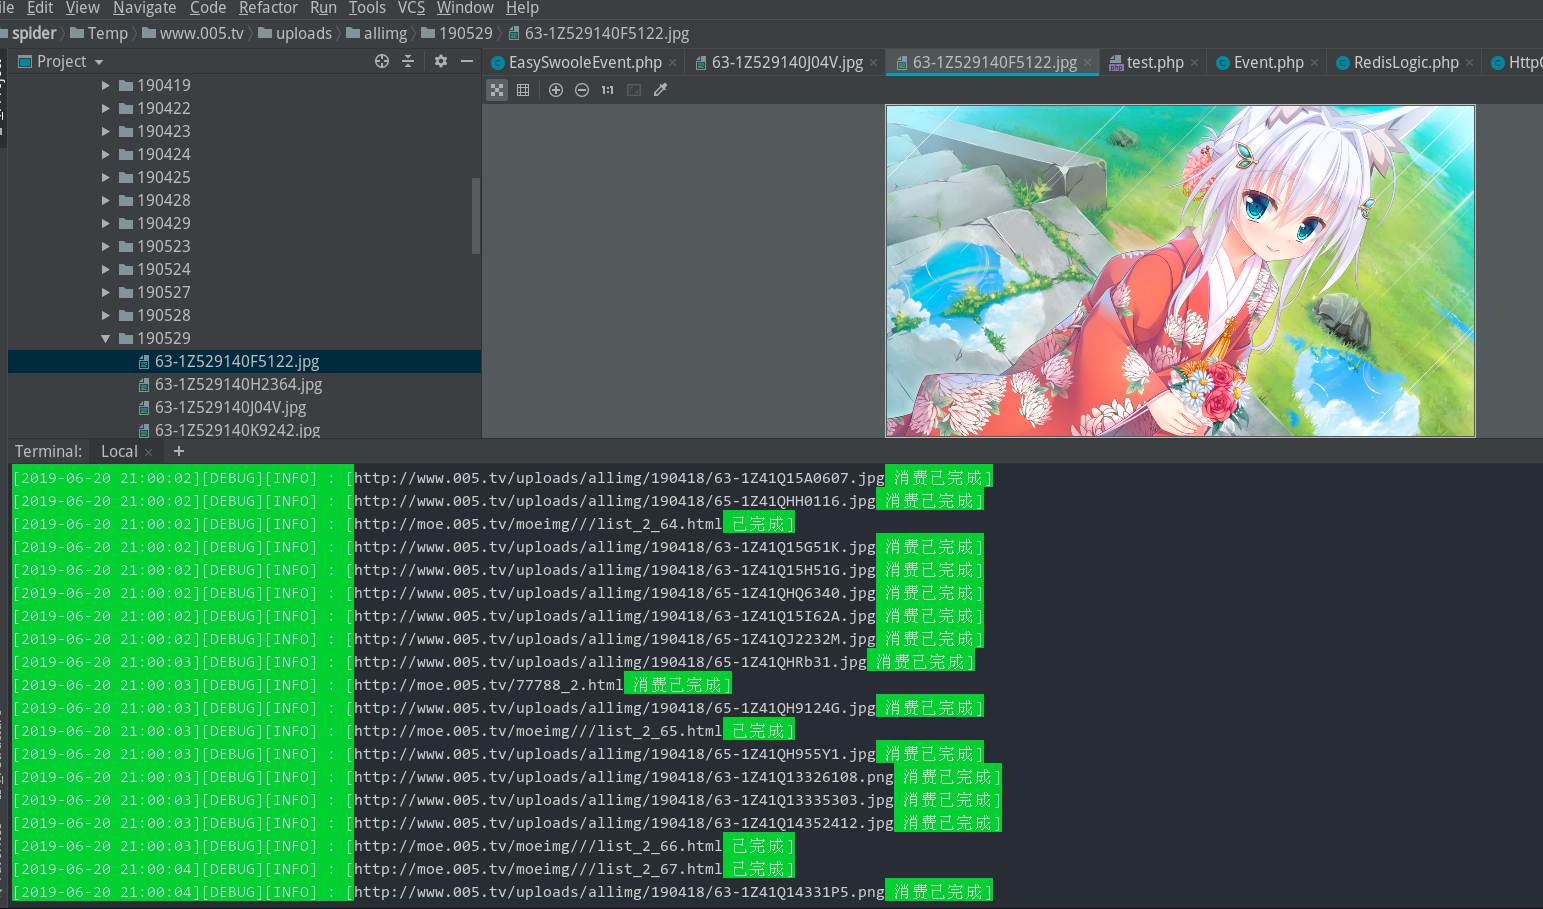The image size is (1543, 909).
Task: Close the EasySwooleEvent.php tab
Action: [673, 63]
